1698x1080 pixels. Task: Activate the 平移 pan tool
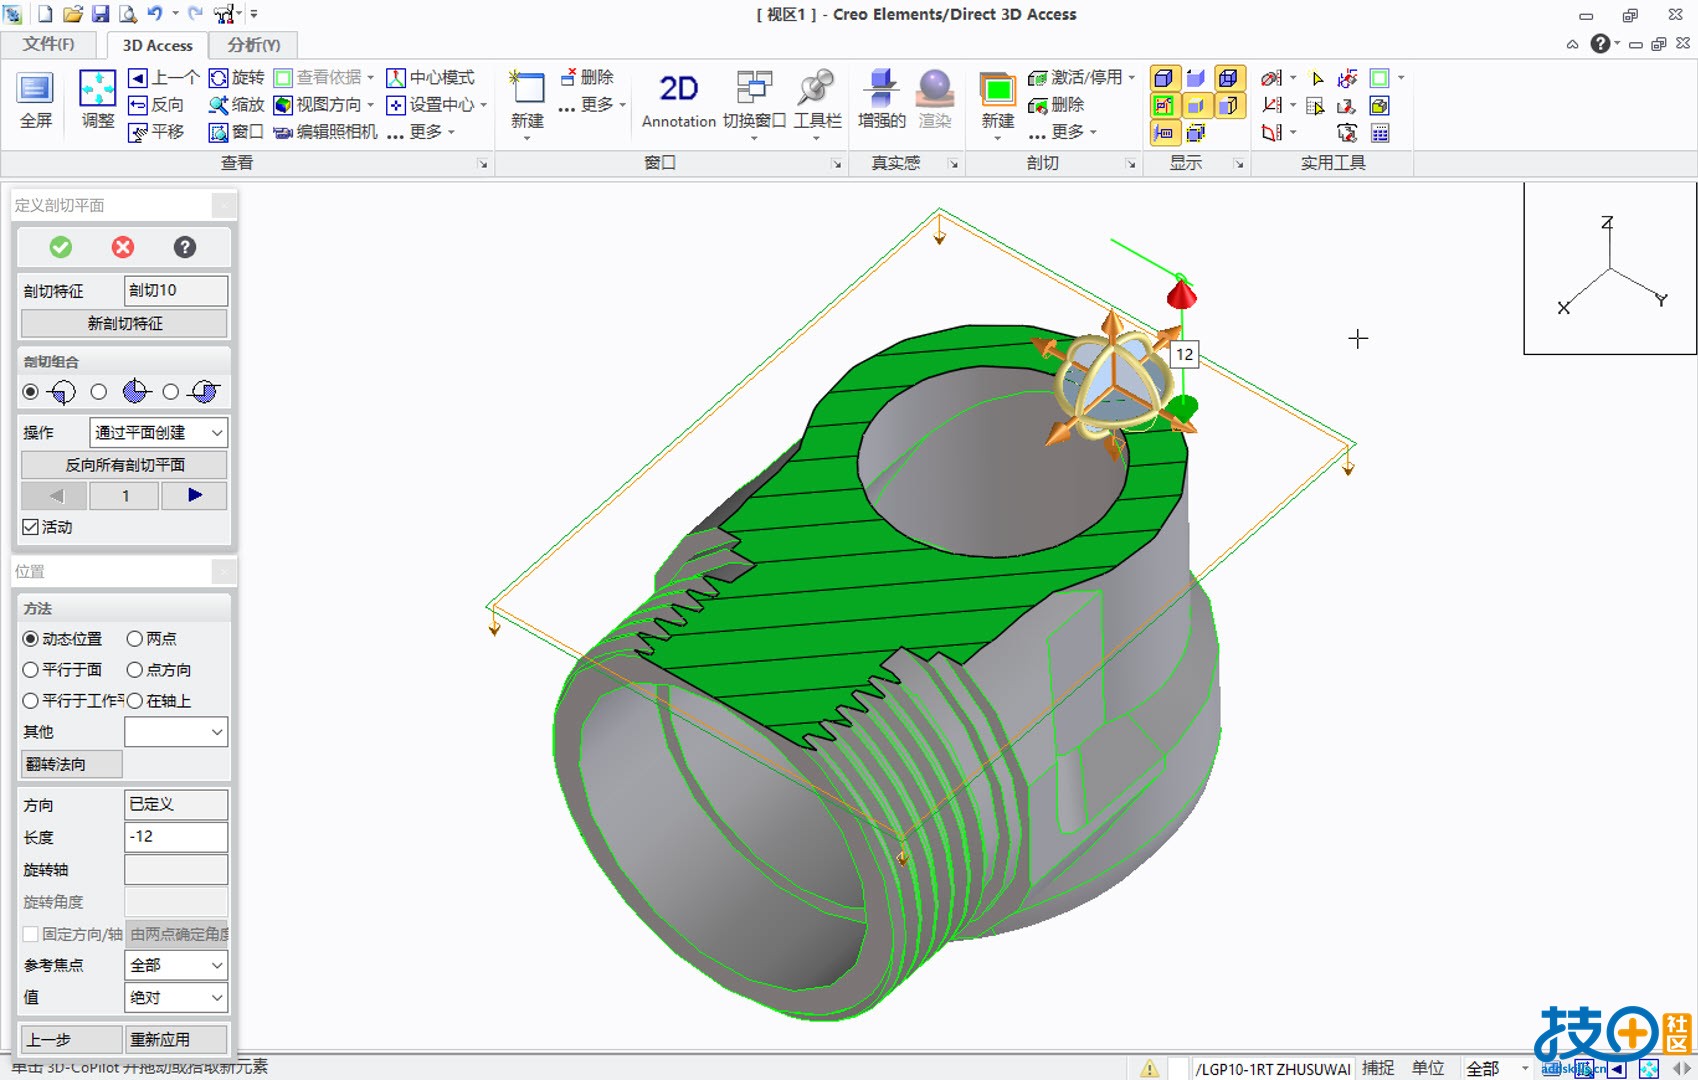click(156, 132)
